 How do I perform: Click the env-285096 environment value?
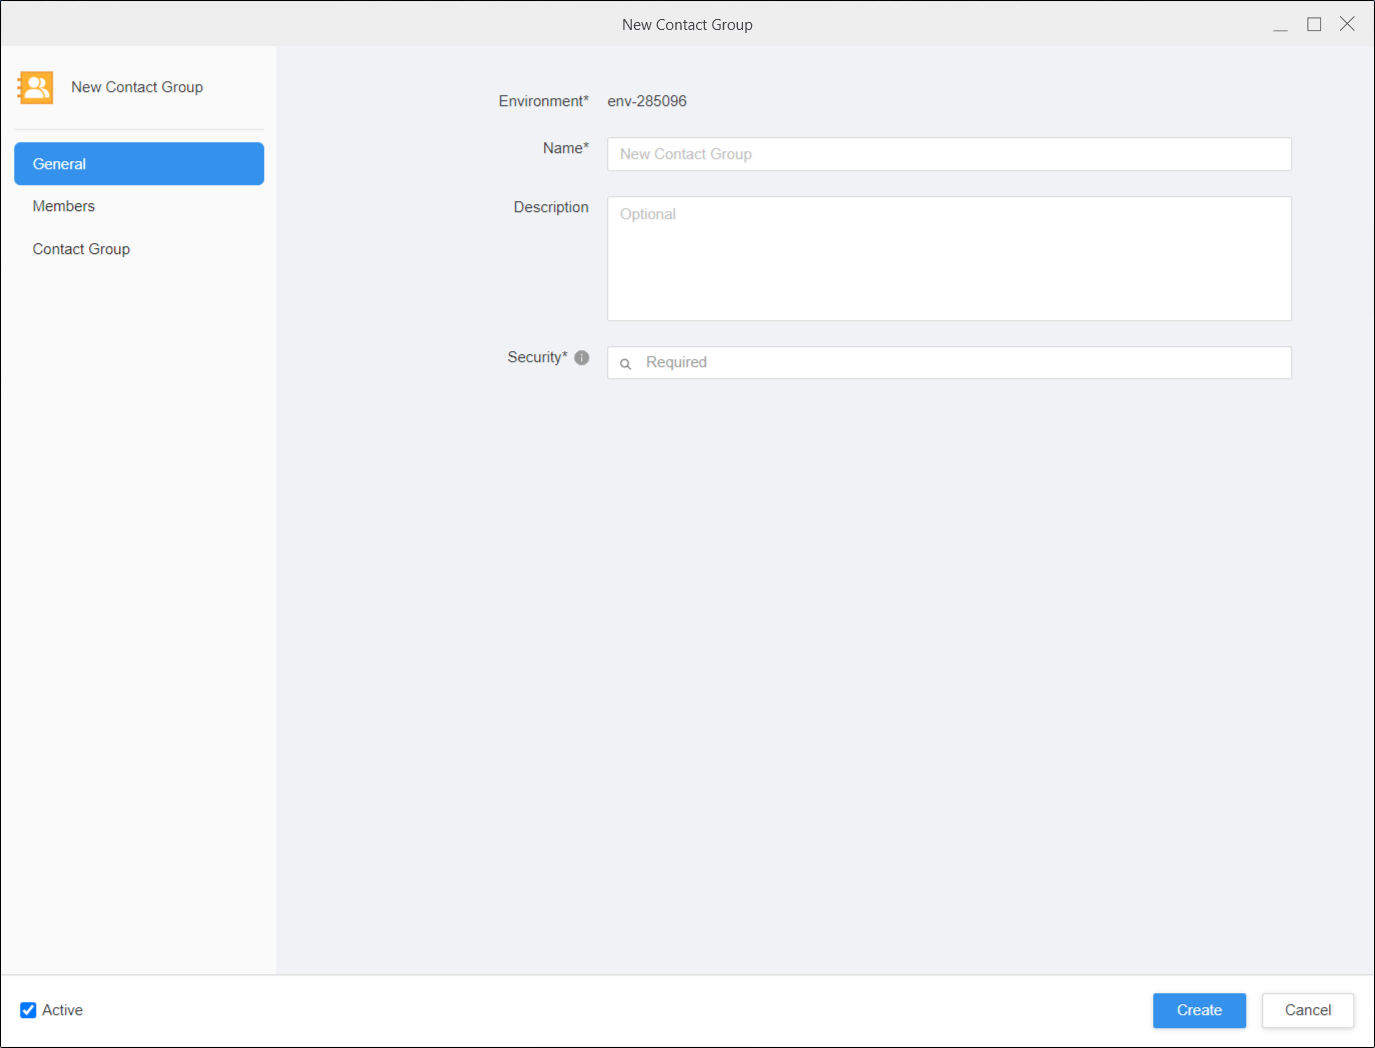tap(647, 101)
